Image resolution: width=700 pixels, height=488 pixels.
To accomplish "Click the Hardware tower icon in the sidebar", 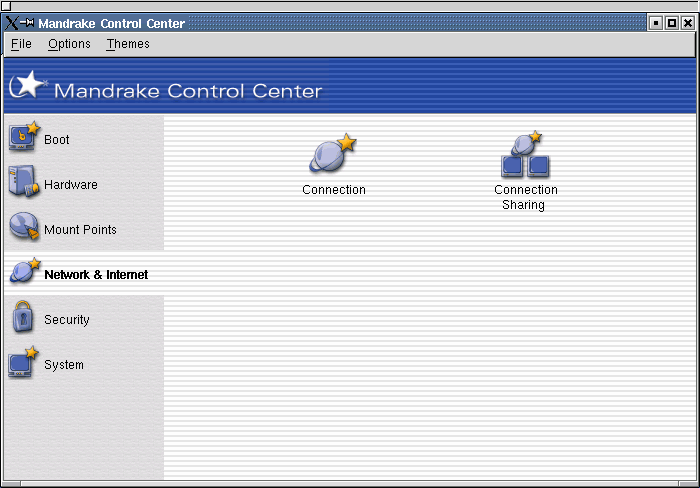I will pos(23,181).
